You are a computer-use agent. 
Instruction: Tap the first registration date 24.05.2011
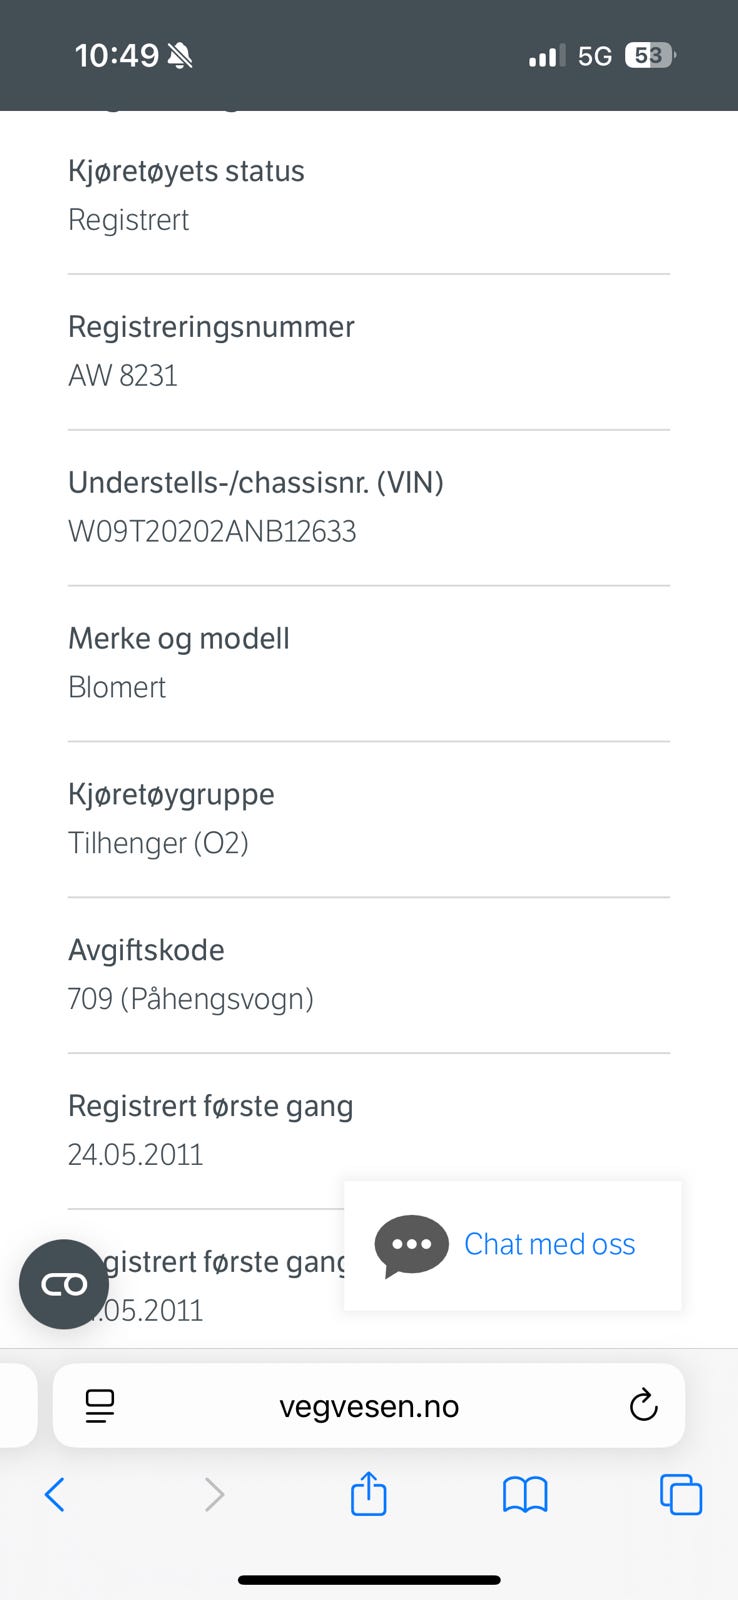tap(136, 1155)
